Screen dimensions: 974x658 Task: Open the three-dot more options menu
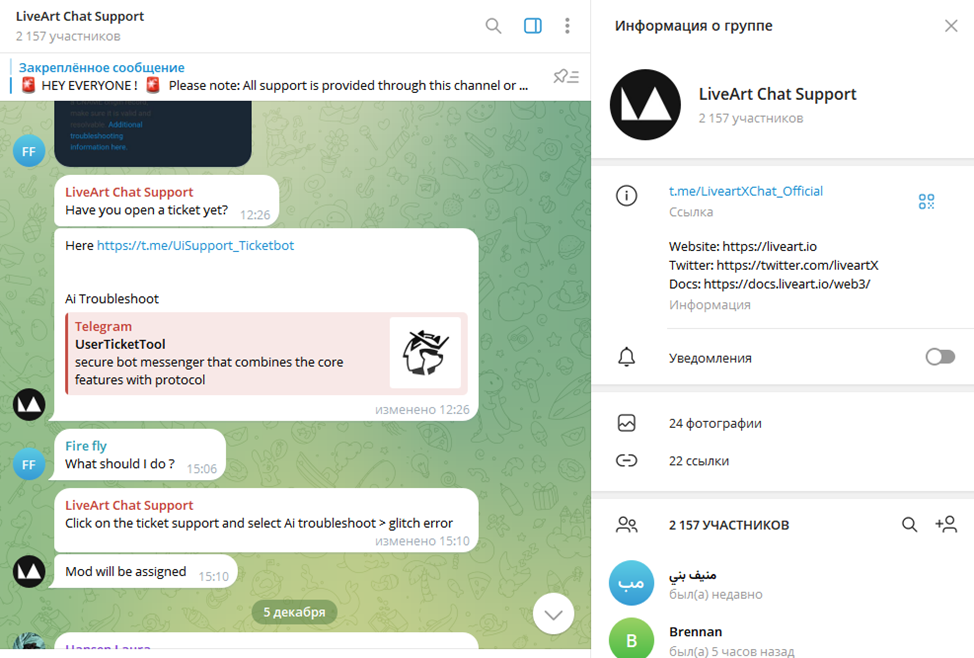tap(567, 25)
